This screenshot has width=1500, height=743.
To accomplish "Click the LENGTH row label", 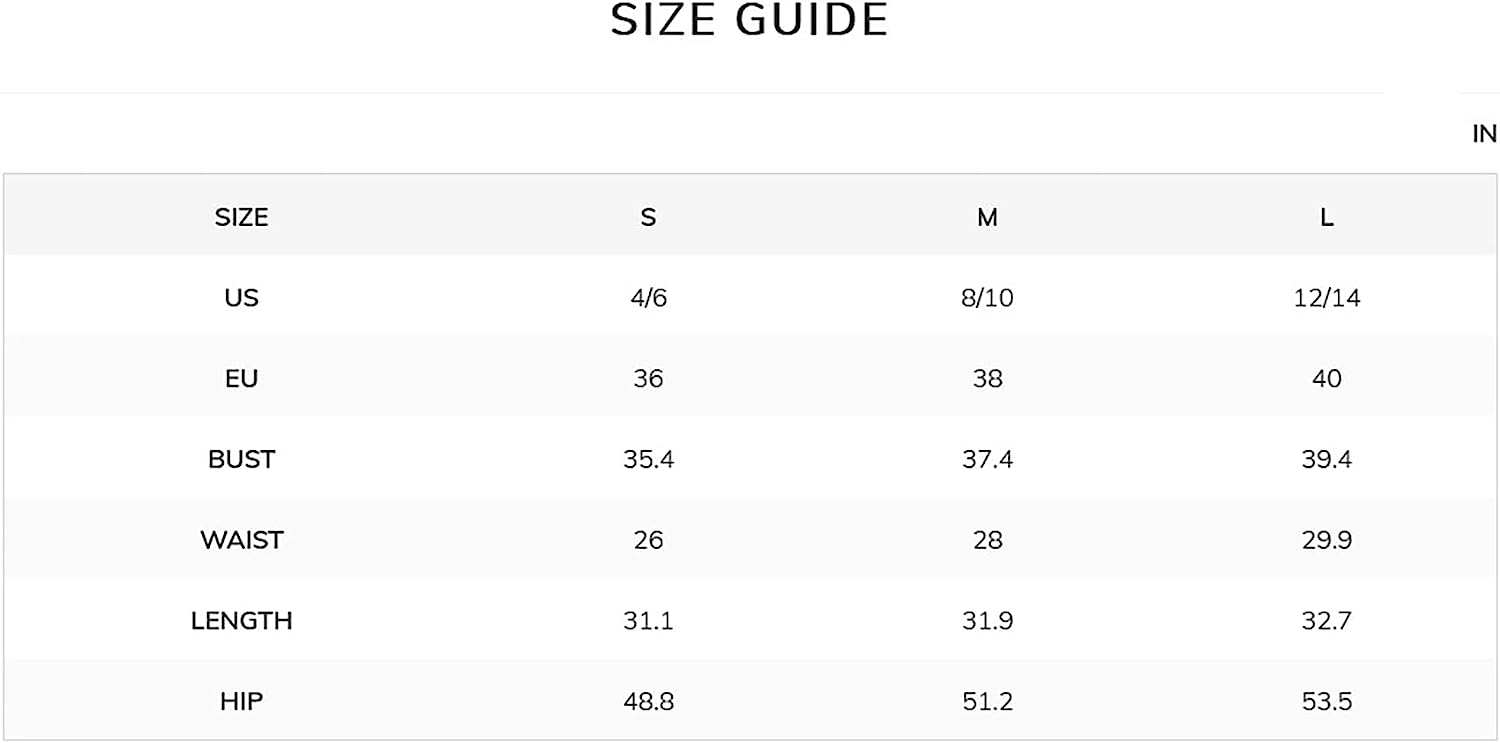I will pos(241,621).
